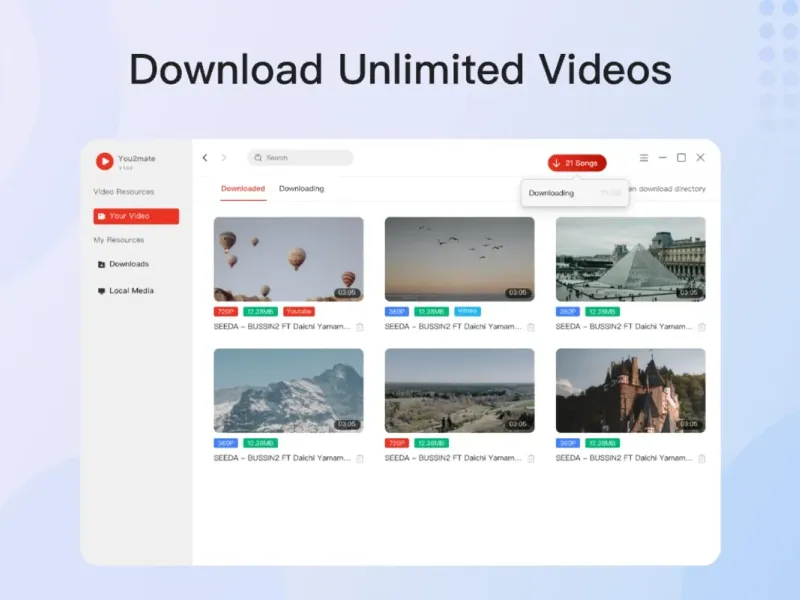Viewport: 800px width, 600px height.
Task: Focus the Search input field
Action: click(x=301, y=158)
